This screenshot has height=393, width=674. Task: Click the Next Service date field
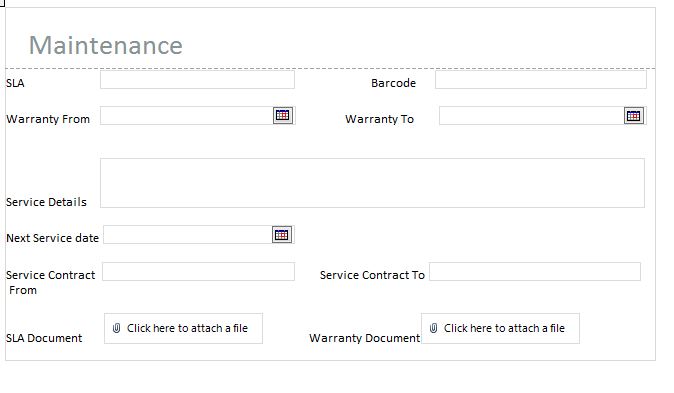[188, 235]
